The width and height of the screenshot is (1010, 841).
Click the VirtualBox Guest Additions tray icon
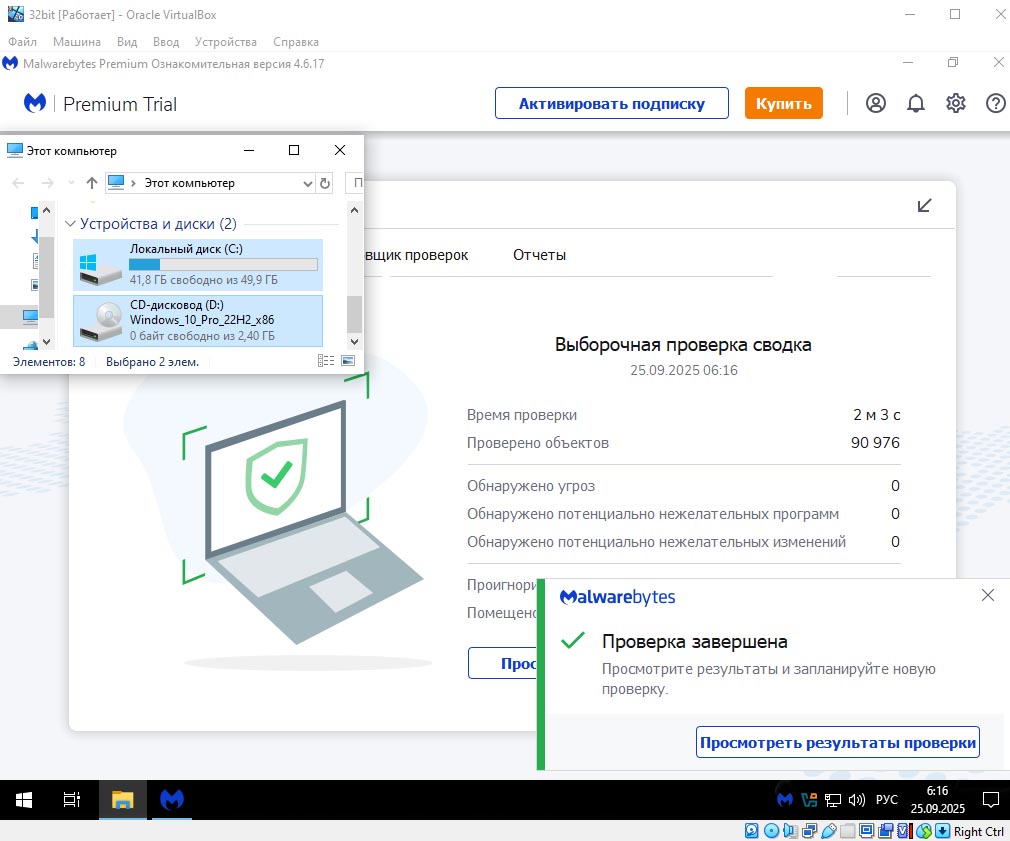pos(808,800)
